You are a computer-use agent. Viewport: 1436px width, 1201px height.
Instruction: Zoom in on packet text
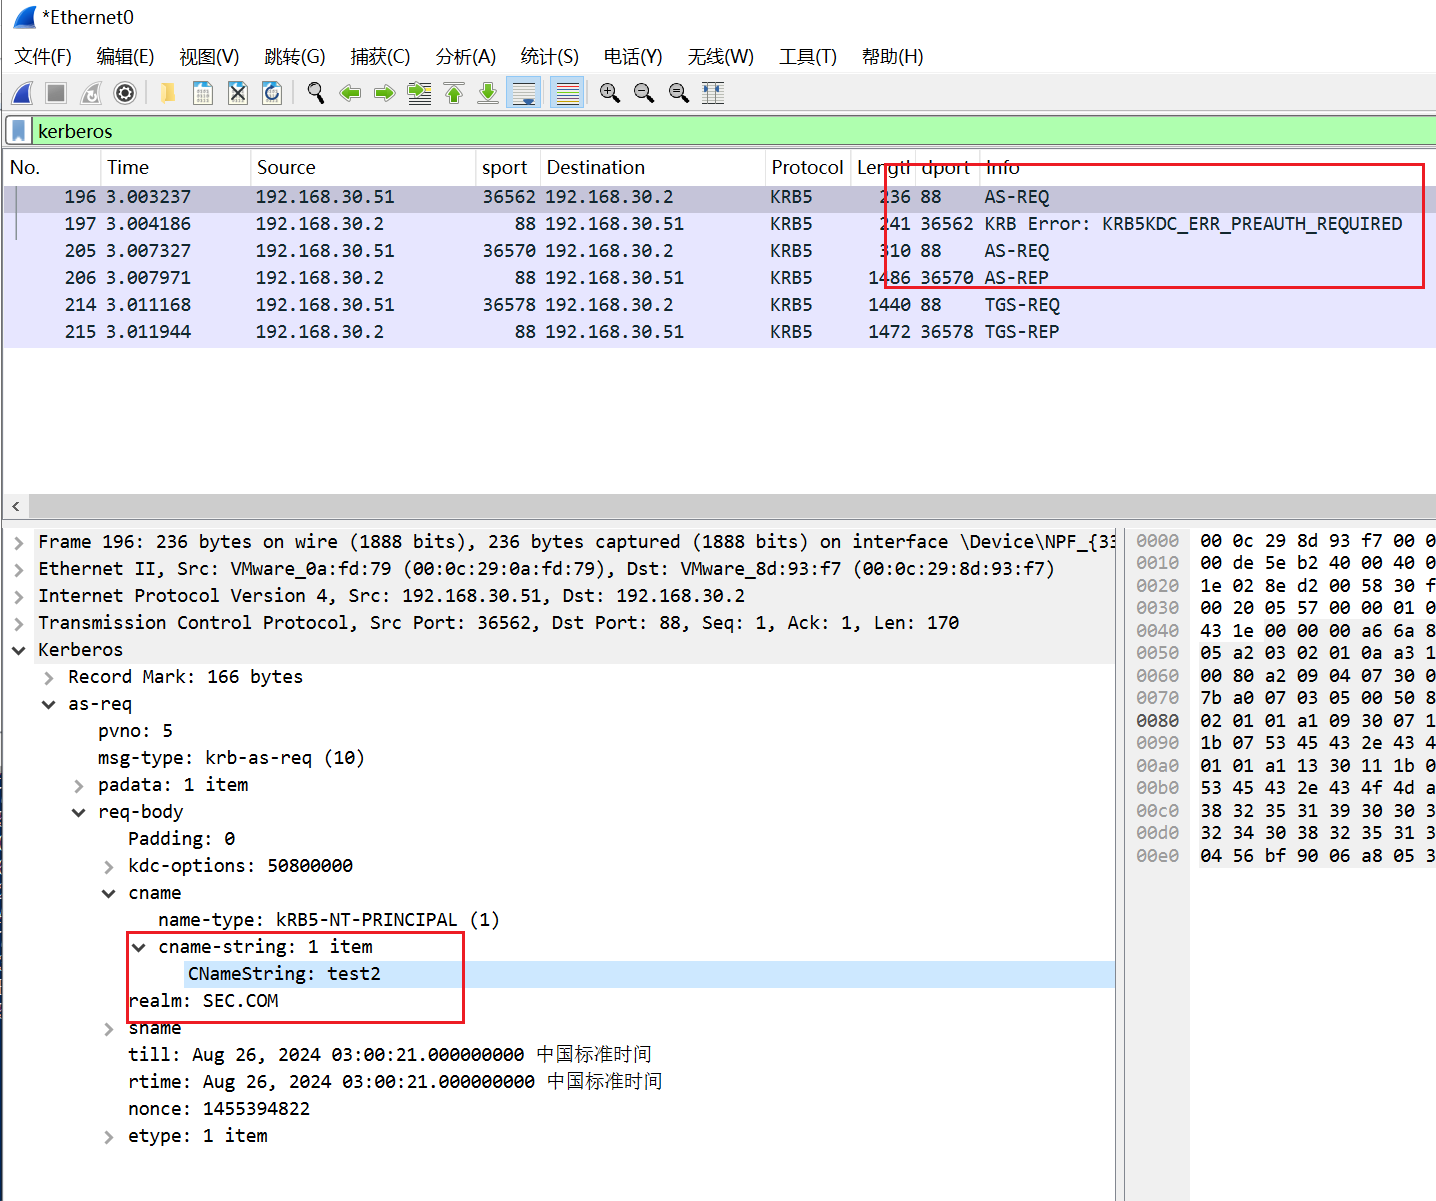[x=609, y=93]
